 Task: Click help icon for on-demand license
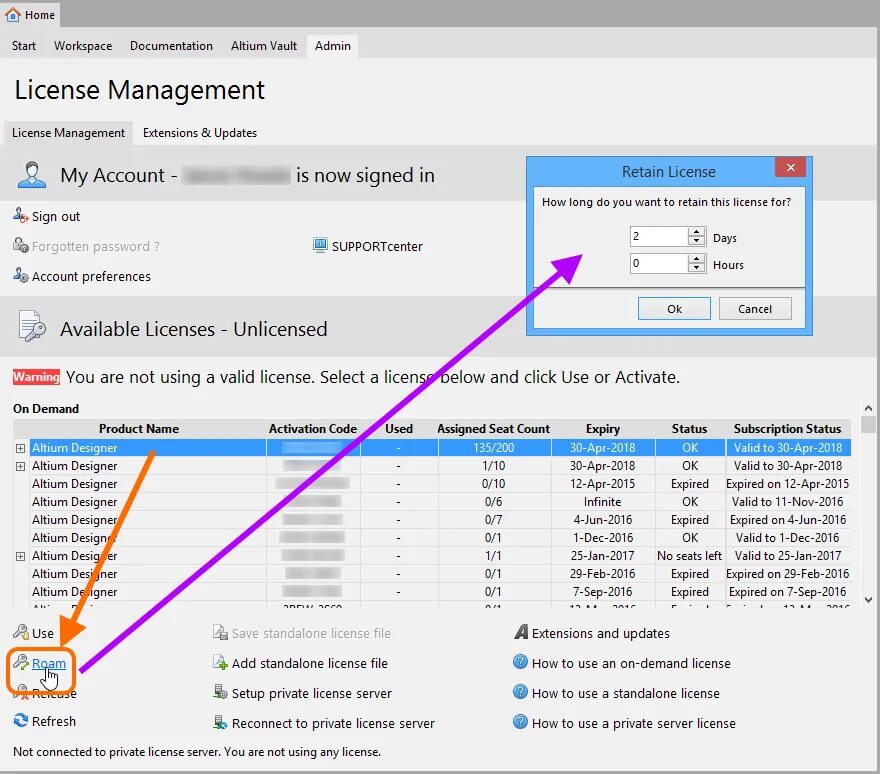[520, 662]
